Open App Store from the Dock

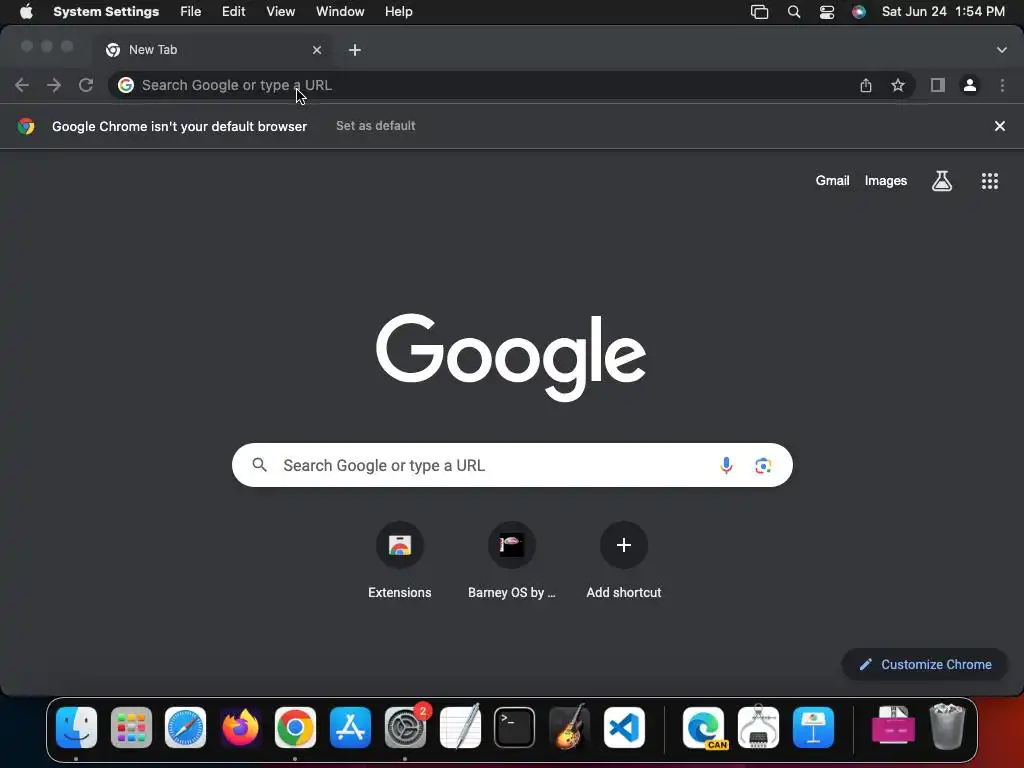pos(350,727)
